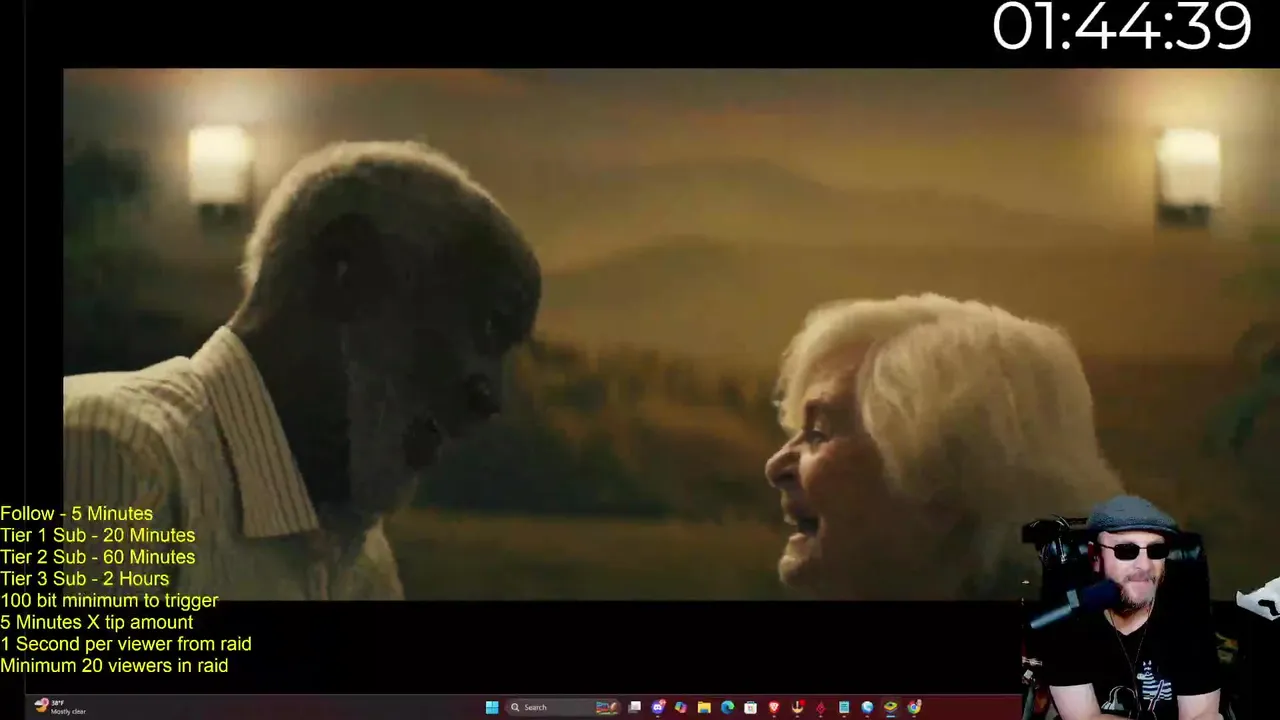Screen dimensions: 1280x720
Task: Open the blue globe app icon
Action: point(867,707)
